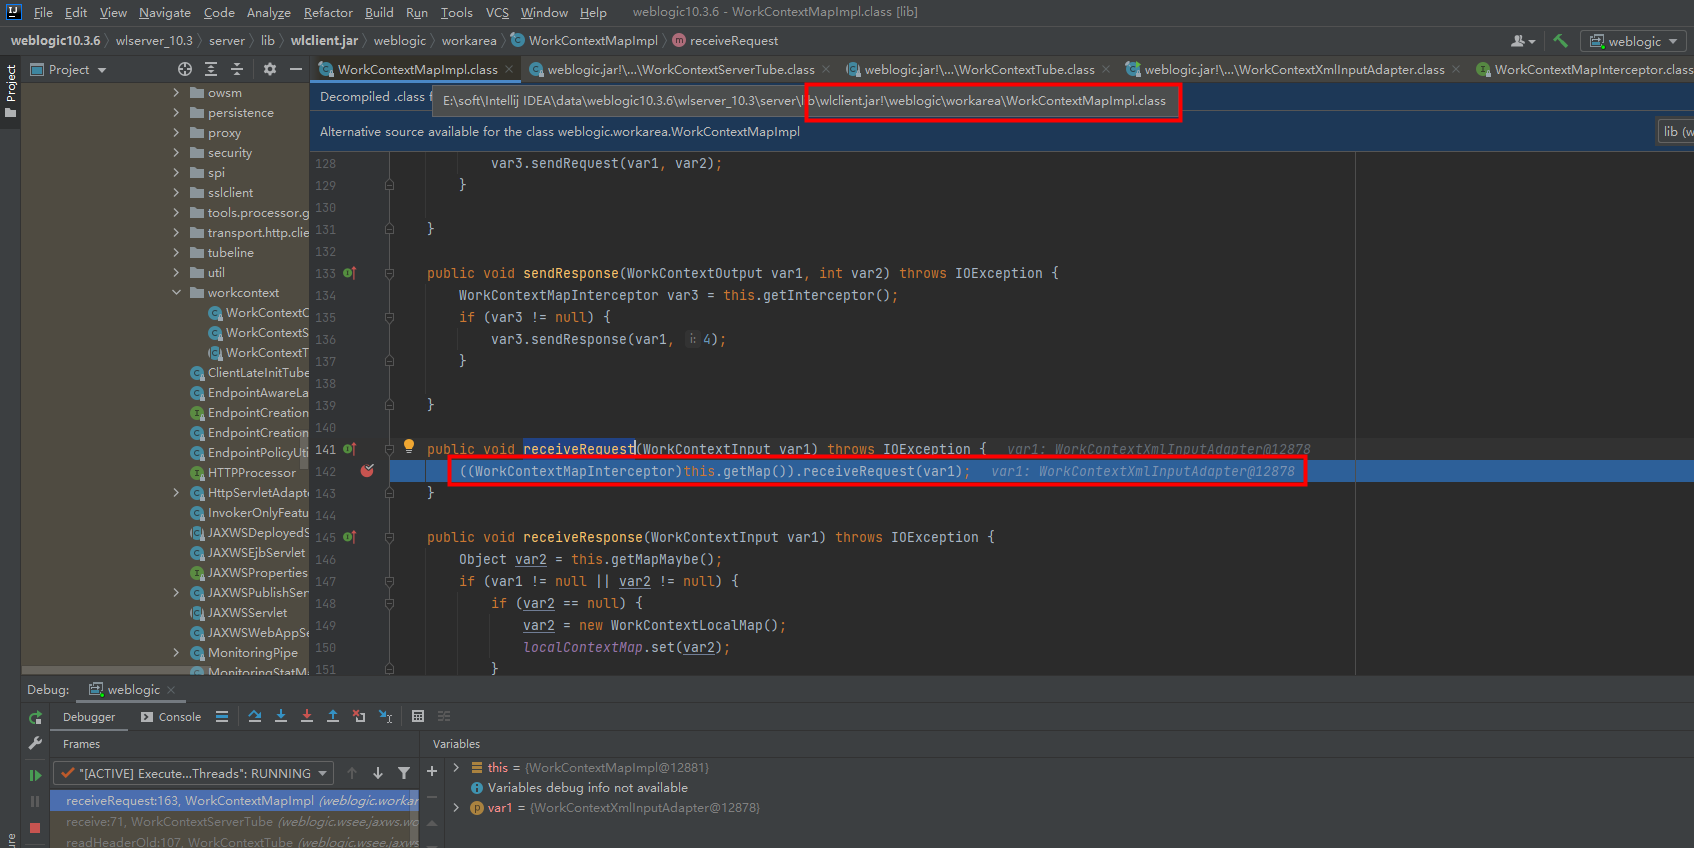Toggle breakpoint on line 142
Image resolution: width=1694 pixels, height=848 pixels.
367,471
